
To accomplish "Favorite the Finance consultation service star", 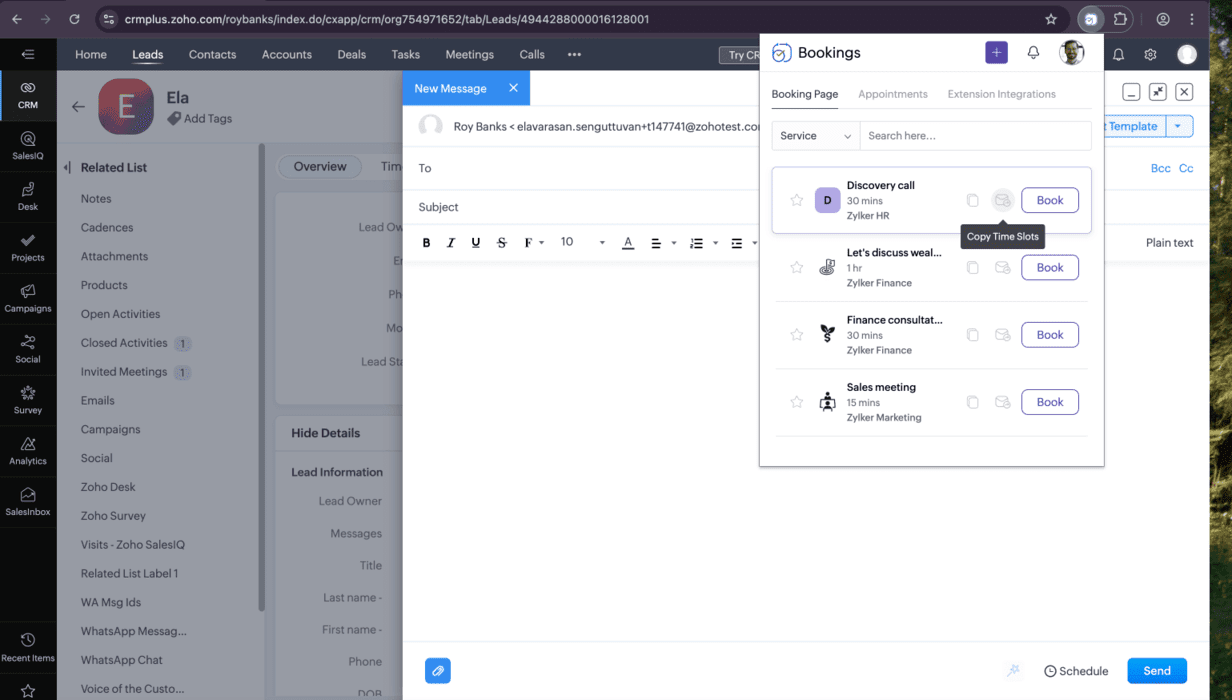I will [x=797, y=335].
